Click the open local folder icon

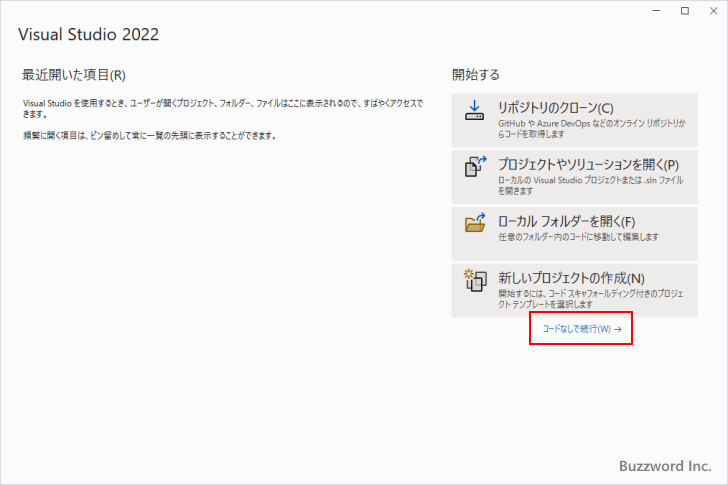(x=475, y=223)
